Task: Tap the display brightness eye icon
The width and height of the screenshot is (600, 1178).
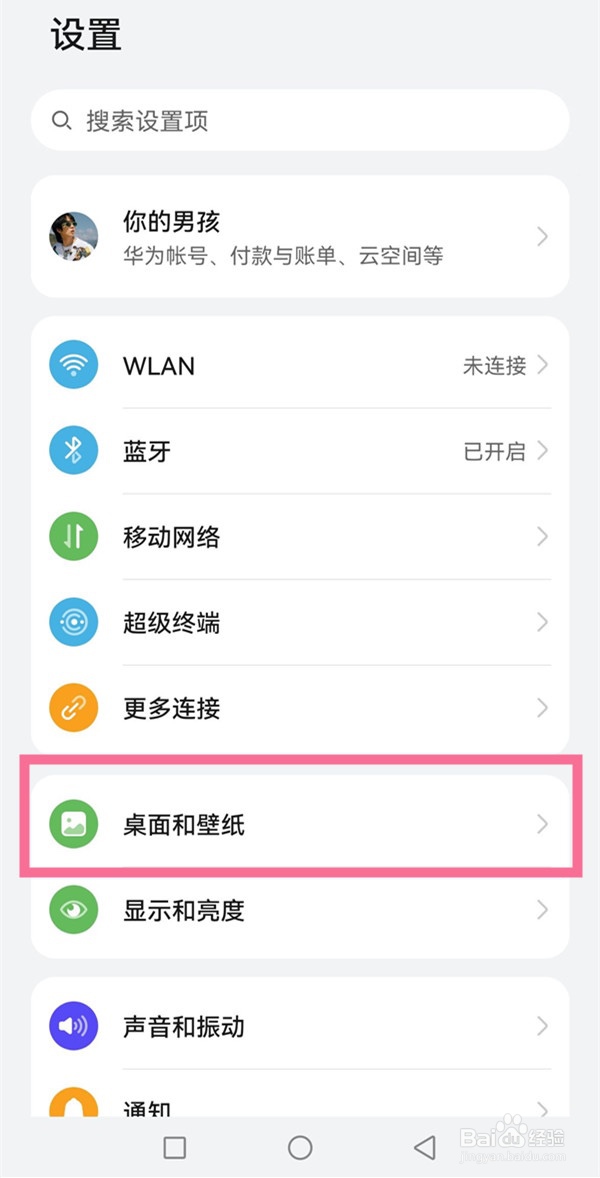Action: point(74,910)
